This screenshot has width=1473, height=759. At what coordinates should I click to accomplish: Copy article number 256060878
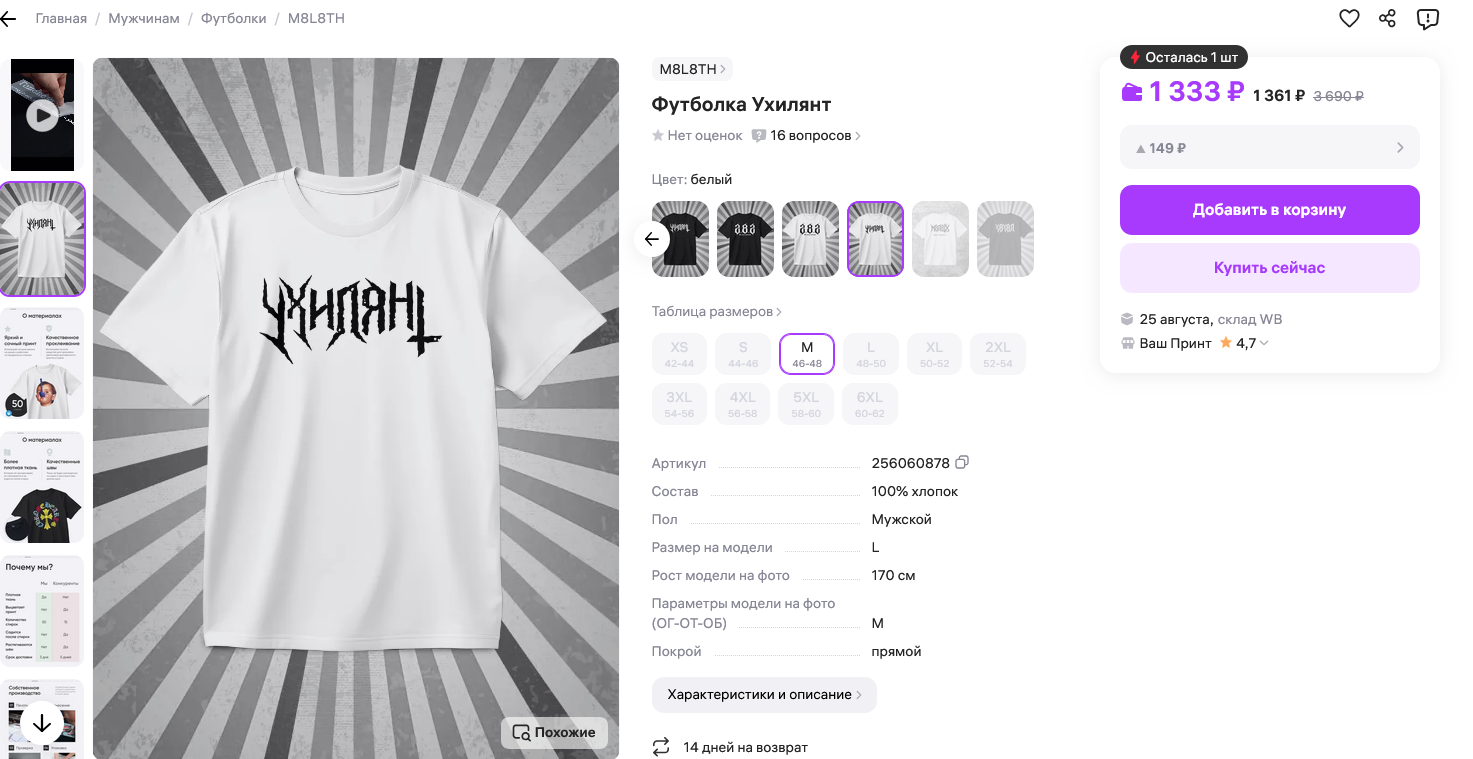pyautogui.click(x=962, y=462)
